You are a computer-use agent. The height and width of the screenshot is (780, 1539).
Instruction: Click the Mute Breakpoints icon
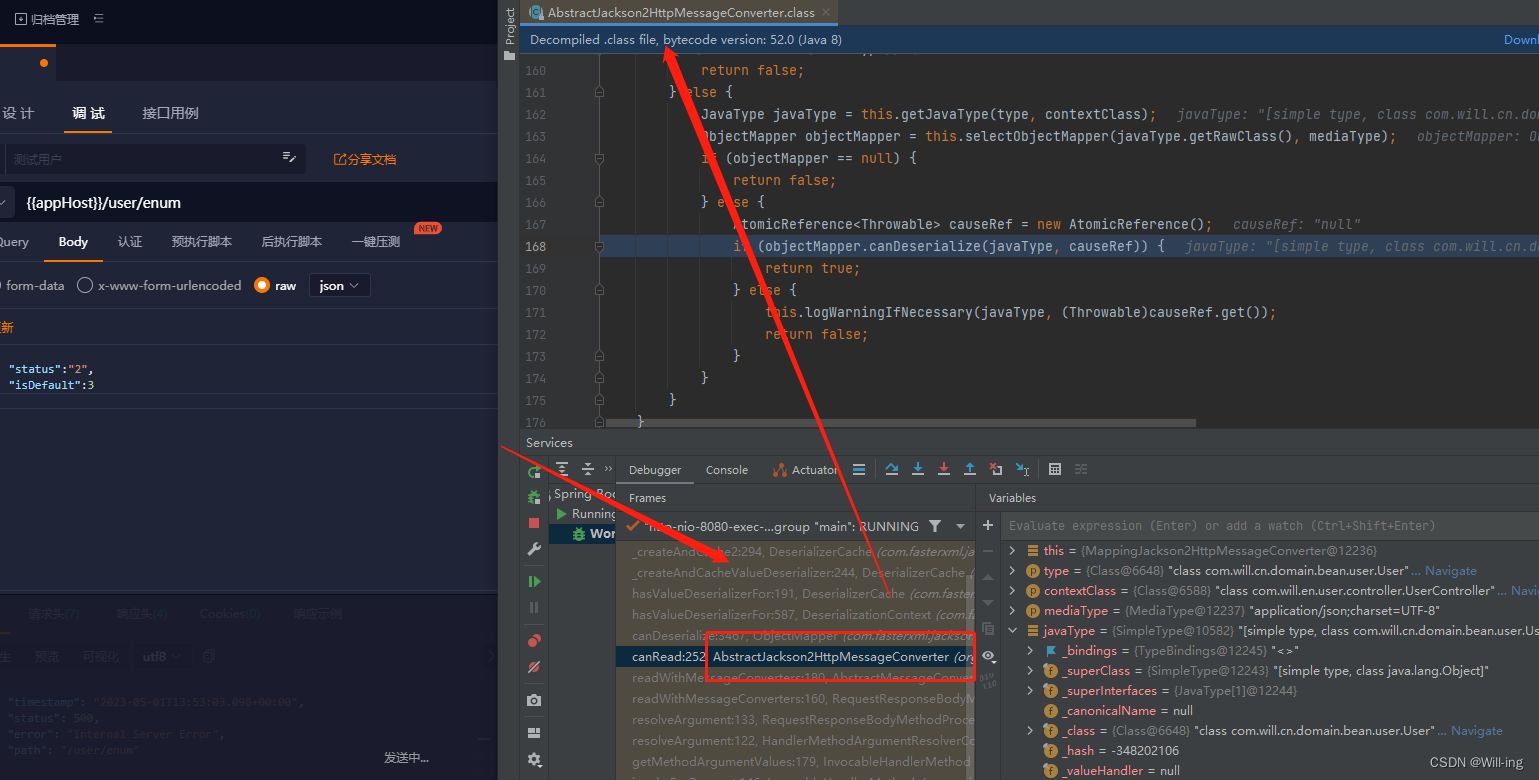[x=534, y=666]
